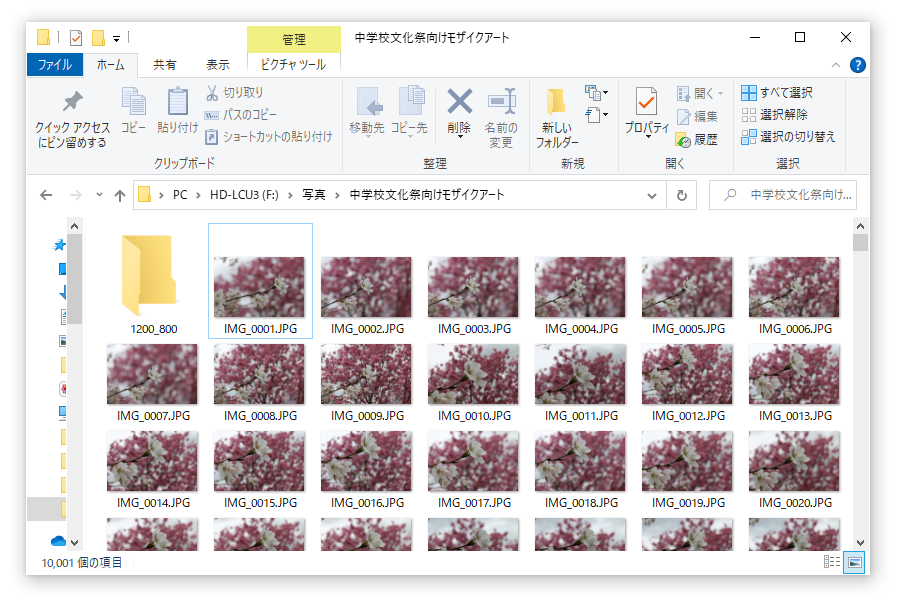Collapse the ribbon with the chevron
This screenshot has height=600, width=900.
click(x=836, y=65)
